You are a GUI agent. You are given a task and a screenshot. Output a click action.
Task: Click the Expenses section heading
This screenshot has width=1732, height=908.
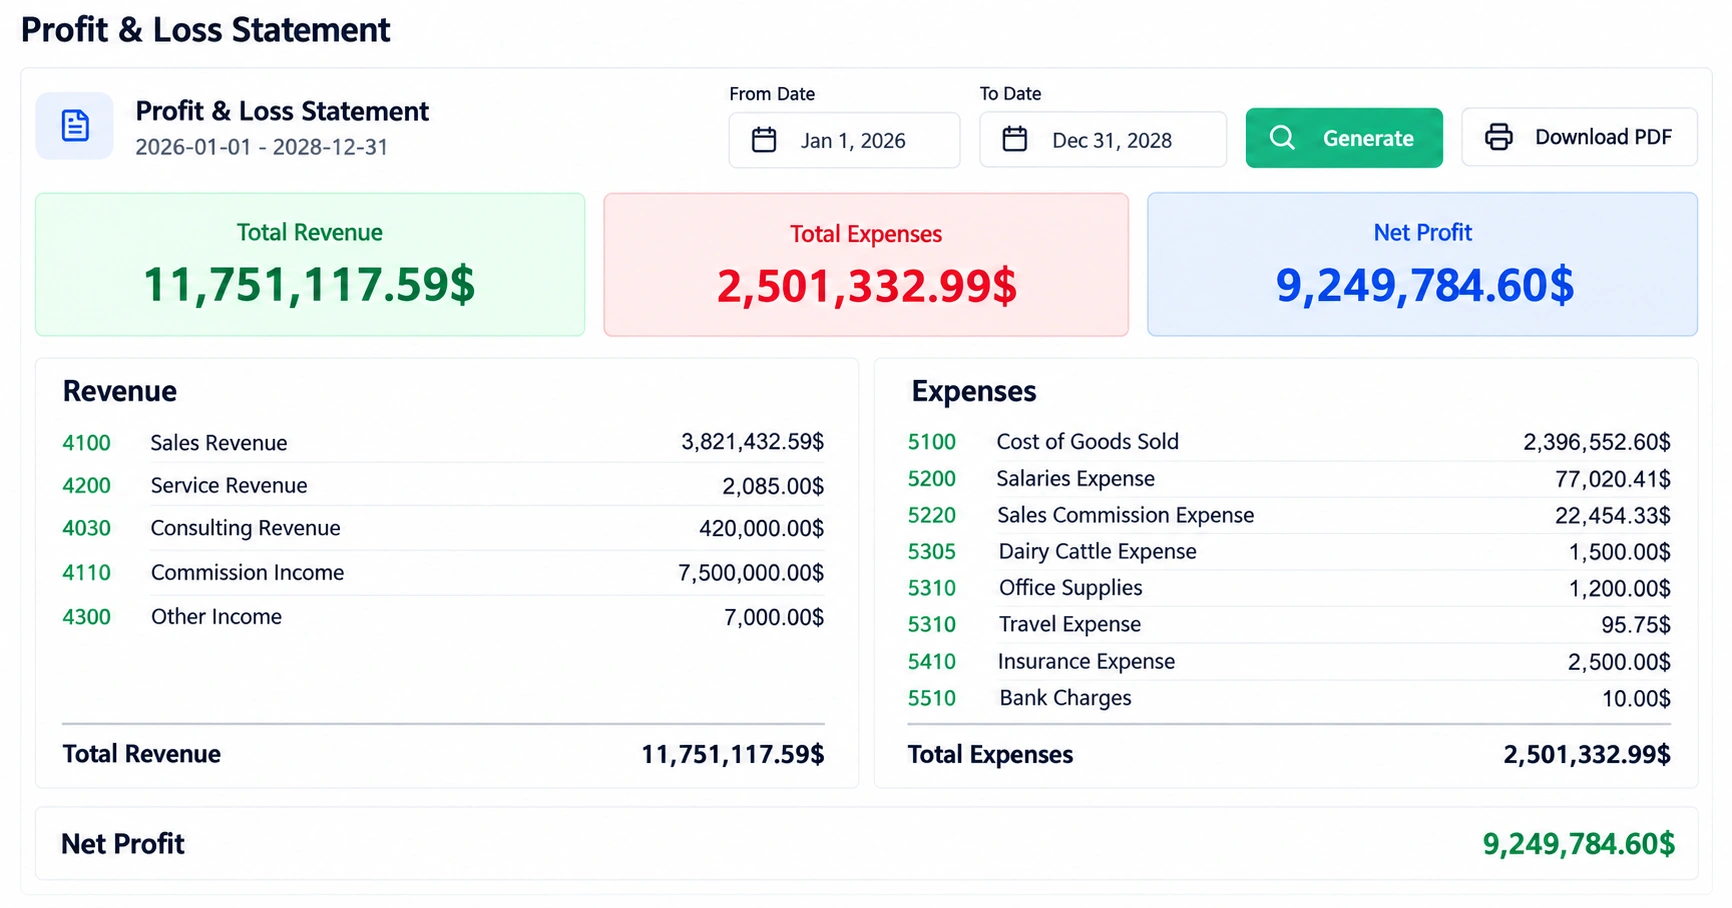pos(974,391)
